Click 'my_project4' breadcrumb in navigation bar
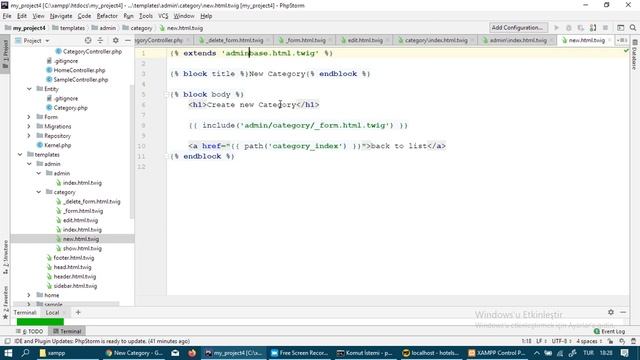Viewport: 640px width, 360px height. [25, 28]
